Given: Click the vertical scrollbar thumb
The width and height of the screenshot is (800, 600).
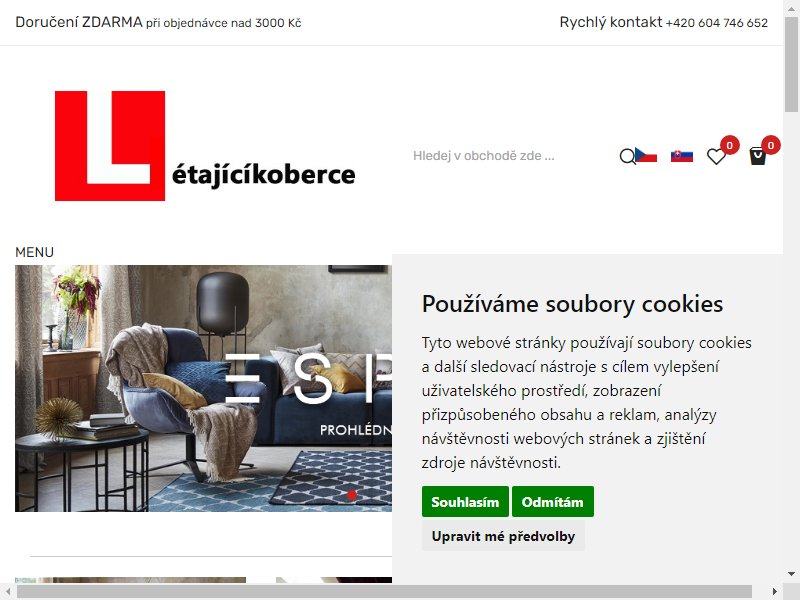Looking at the screenshot, I should click(x=791, y=64).
